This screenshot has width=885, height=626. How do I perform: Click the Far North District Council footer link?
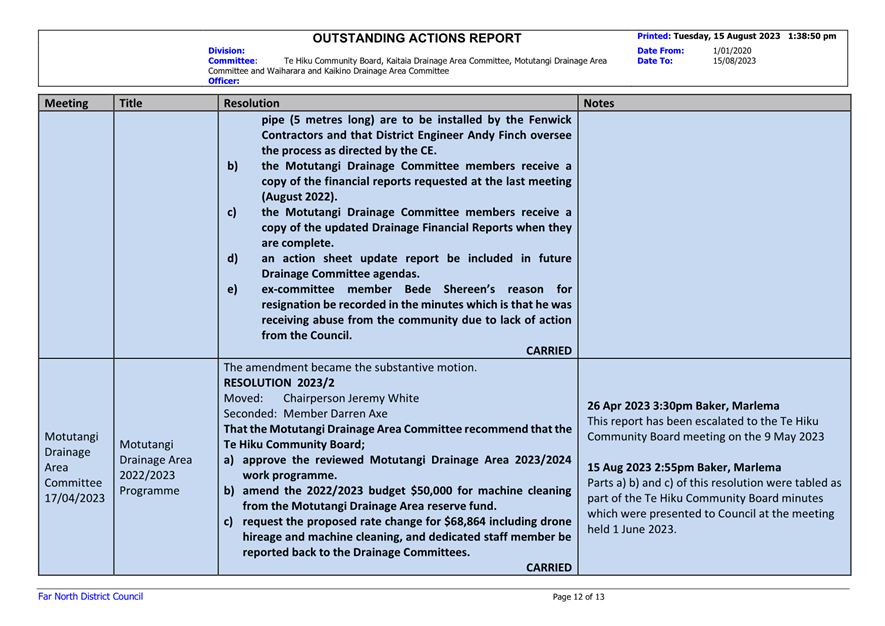point(84,597)
